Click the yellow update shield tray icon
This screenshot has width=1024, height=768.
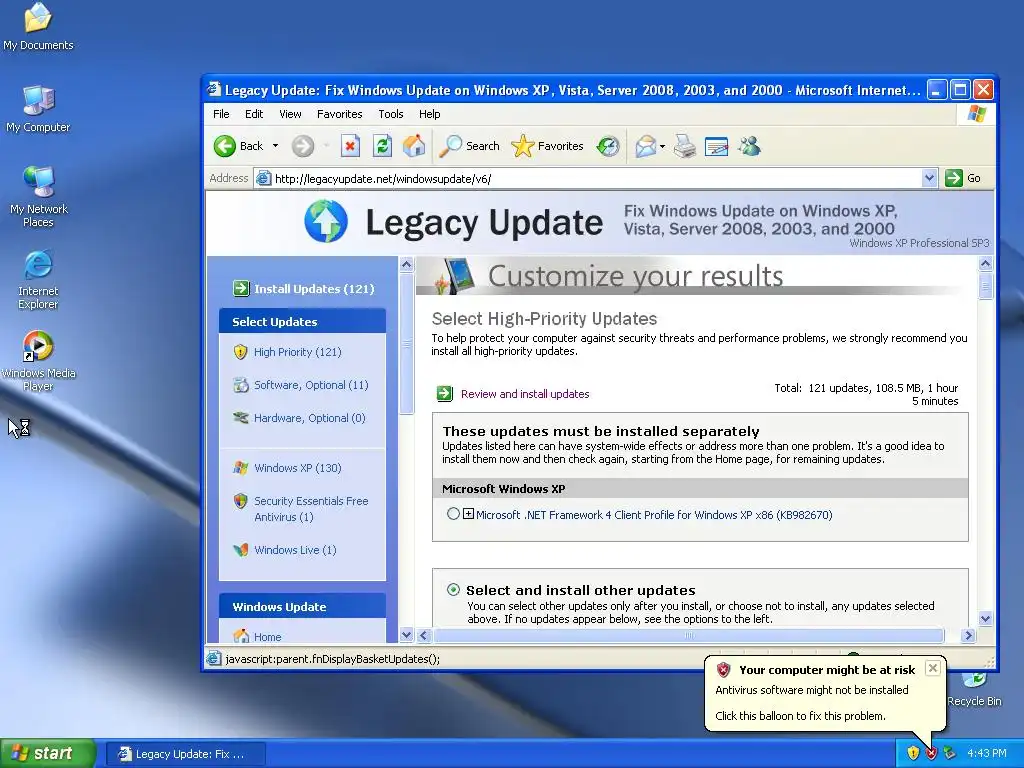tap(913, 753)
